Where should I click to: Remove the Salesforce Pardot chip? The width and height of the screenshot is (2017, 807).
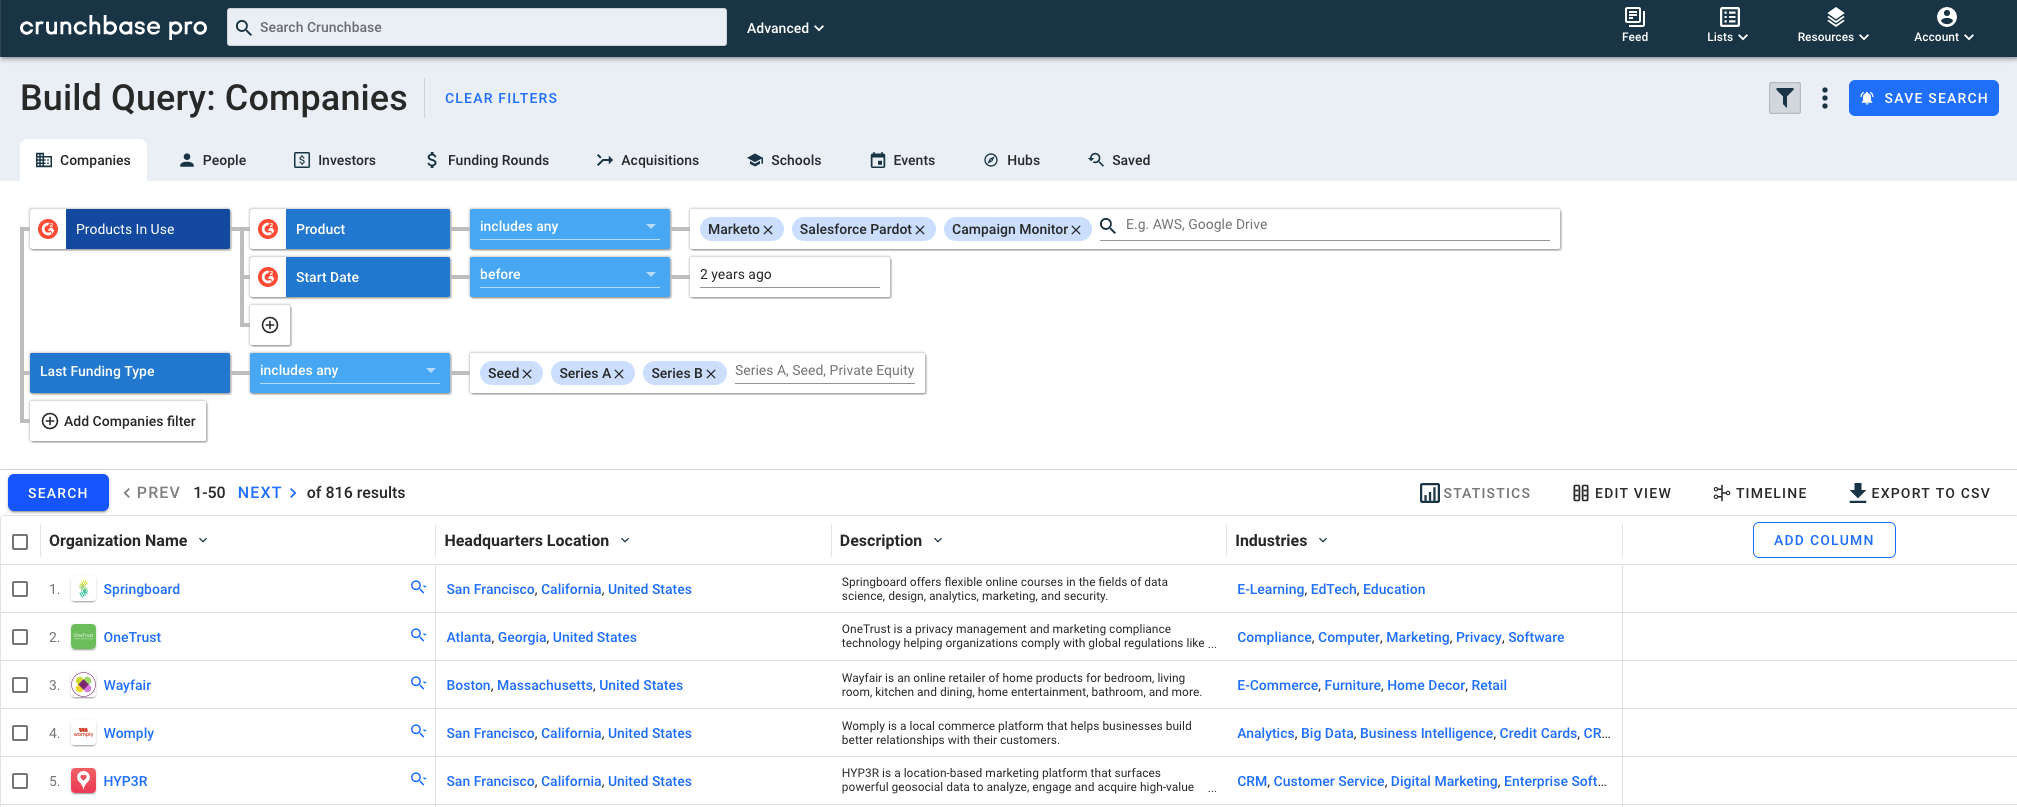coord(920,230)
